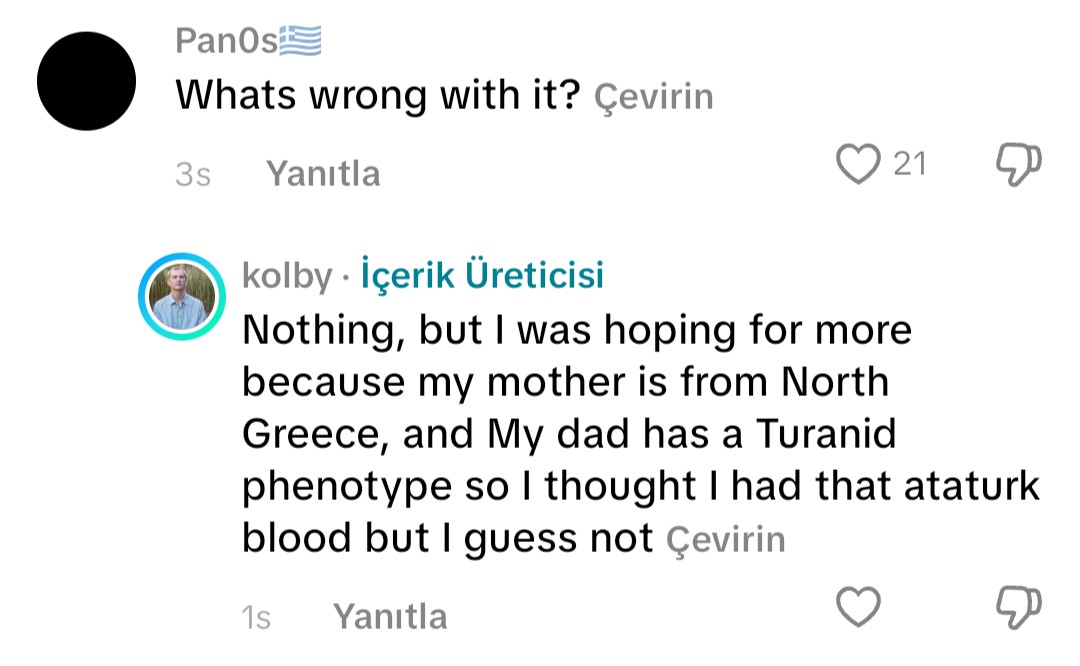
Task: Open kolby's profile picture
Action: pyautogui.click(x=181, y=297)
